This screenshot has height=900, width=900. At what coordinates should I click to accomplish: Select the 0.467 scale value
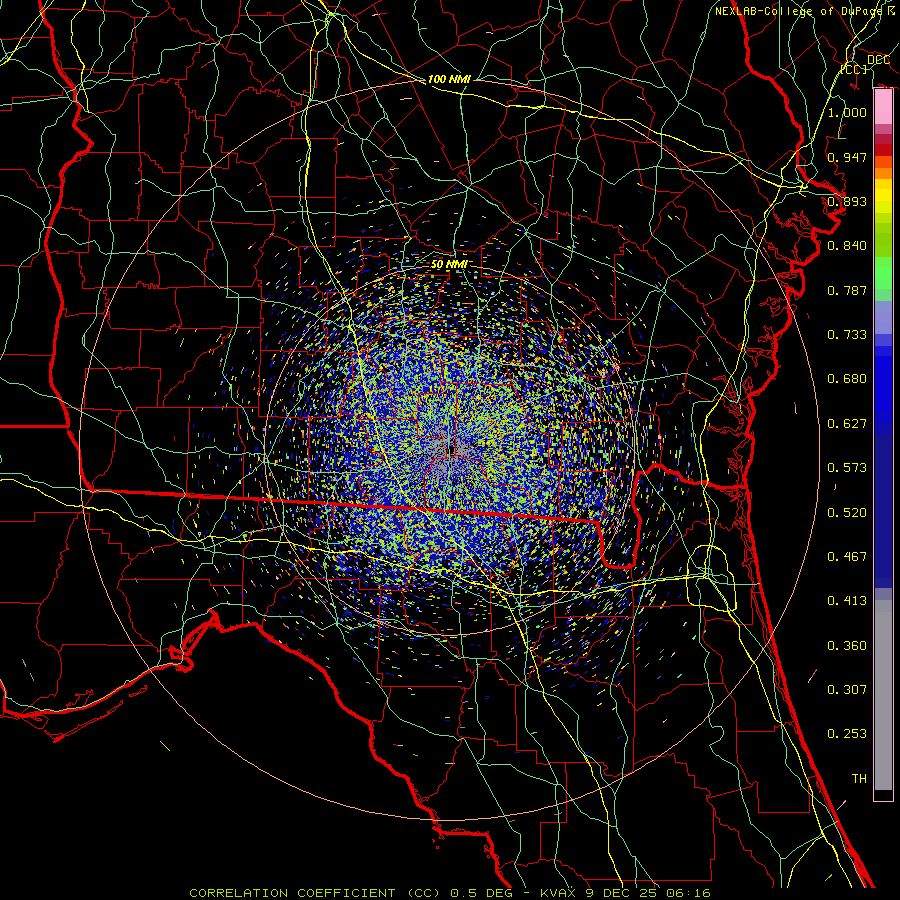tap(847, 557)
